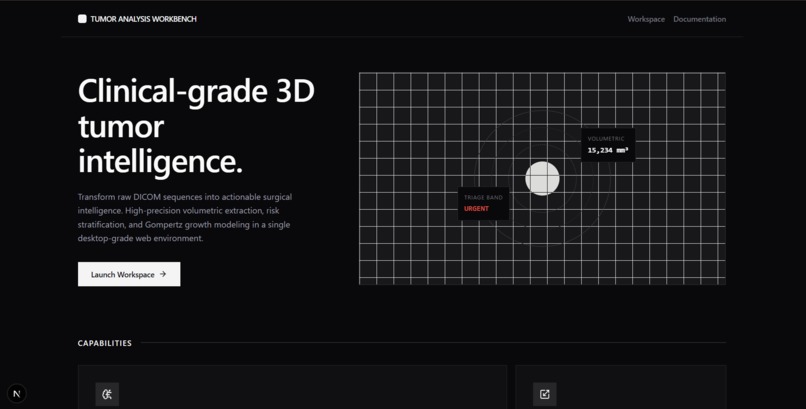Click the Volumetric 15,234 mm³ label

tap(608, 145)
